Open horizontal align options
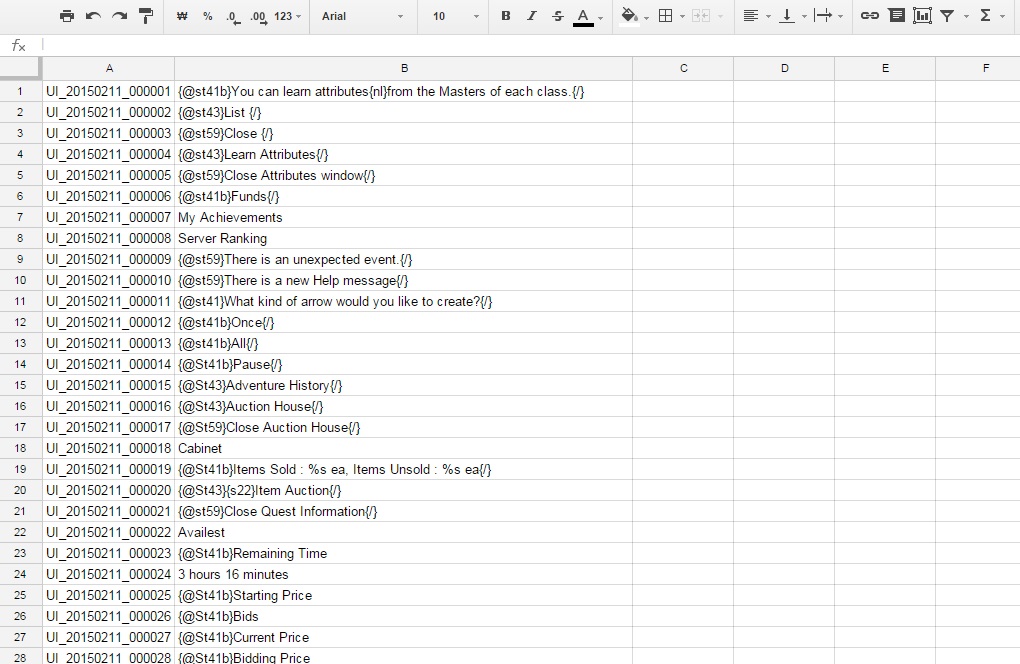The image size is (1020, 664). [x=751, y=16]
